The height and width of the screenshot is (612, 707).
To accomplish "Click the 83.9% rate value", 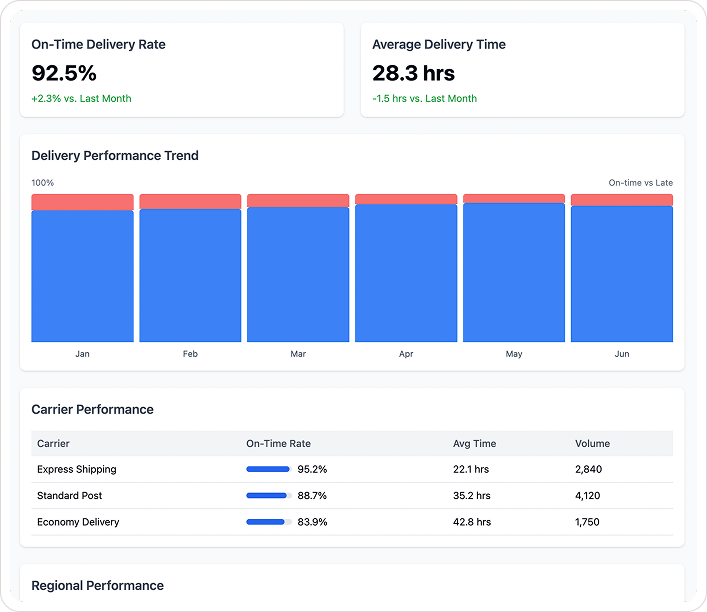I will pyautogui.click(x=312, y=522).
